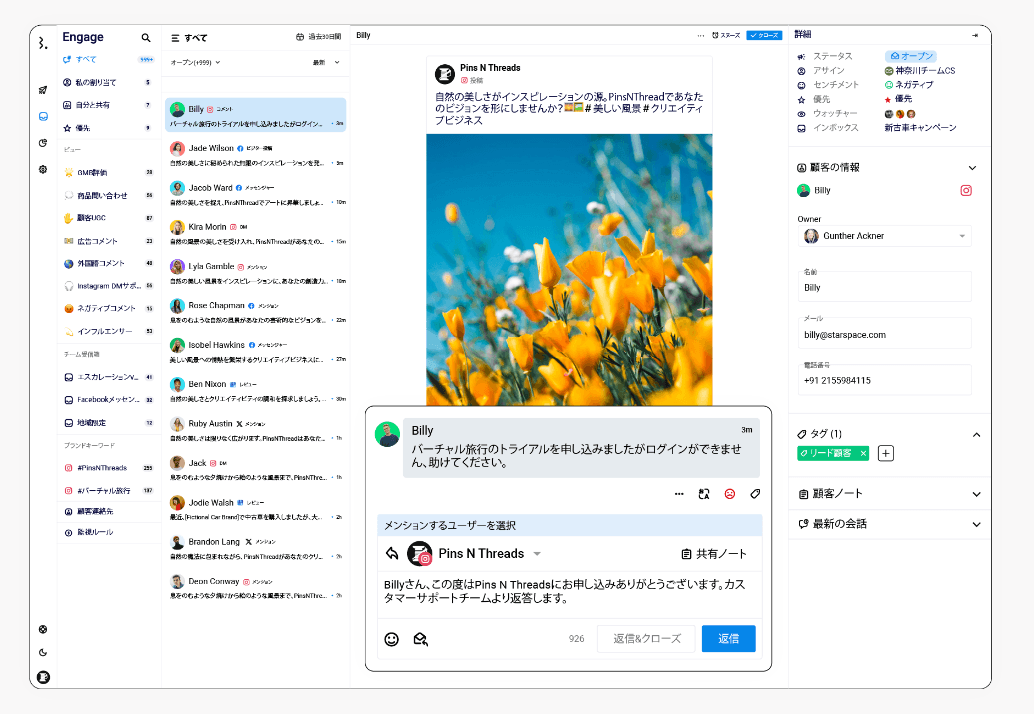Open the オープン(+999) filter dropdown

195,62
